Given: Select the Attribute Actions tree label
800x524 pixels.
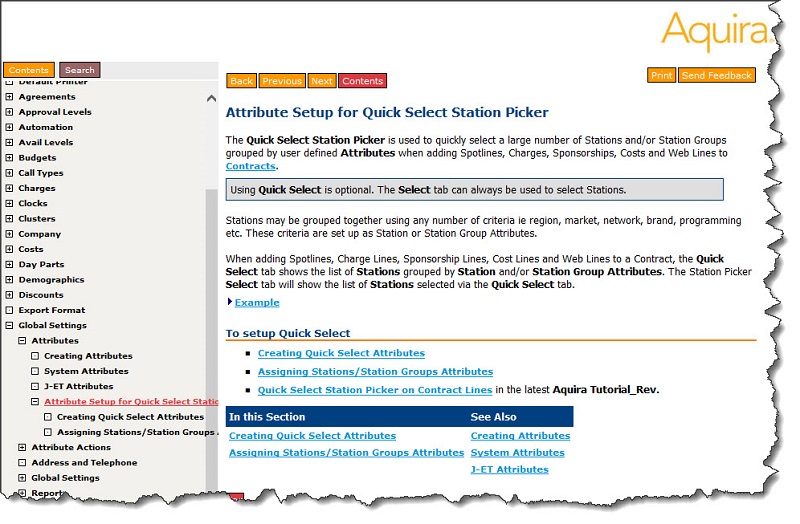Looking at the screenshot, I should [x=71, y=447].
